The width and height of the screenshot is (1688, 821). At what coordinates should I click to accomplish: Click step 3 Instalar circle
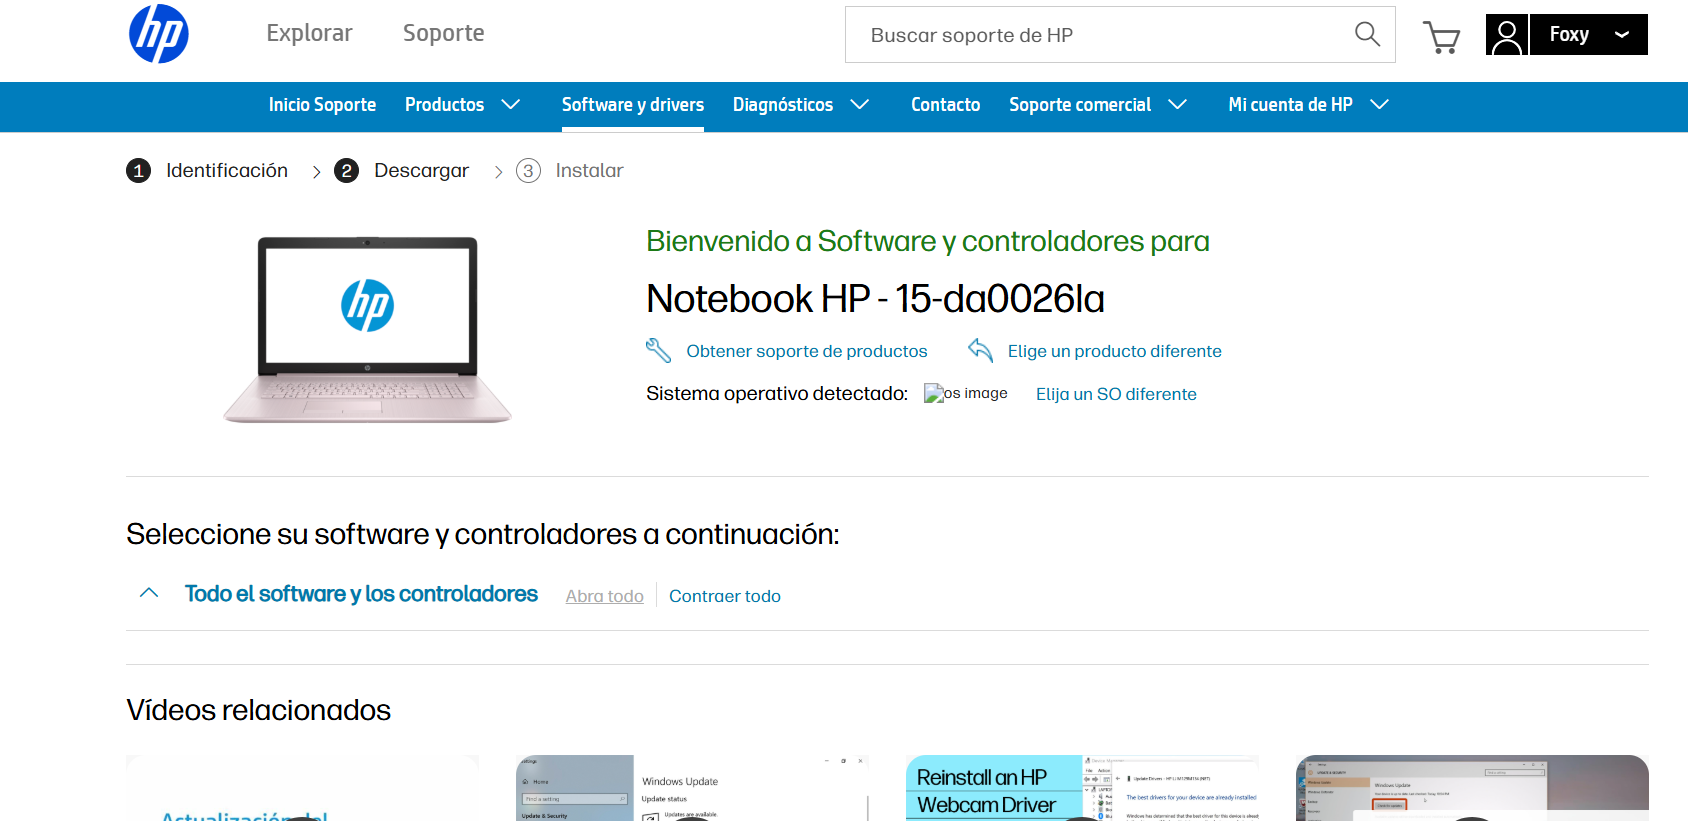coord(528,171)
